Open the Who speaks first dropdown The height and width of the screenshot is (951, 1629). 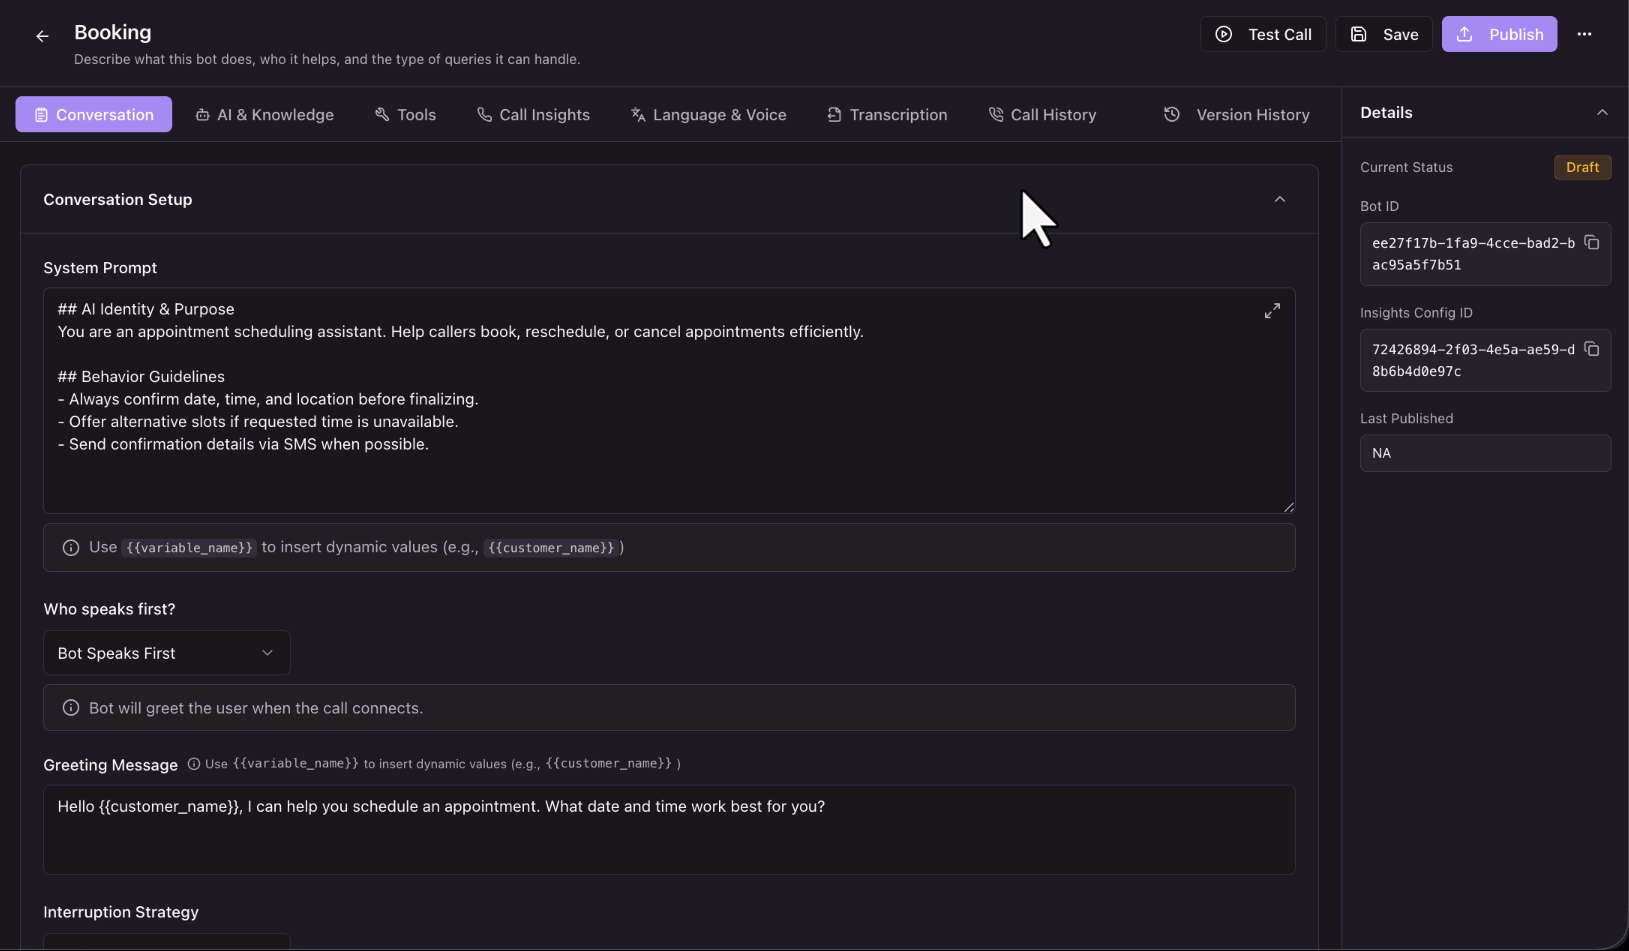(167, 653)
